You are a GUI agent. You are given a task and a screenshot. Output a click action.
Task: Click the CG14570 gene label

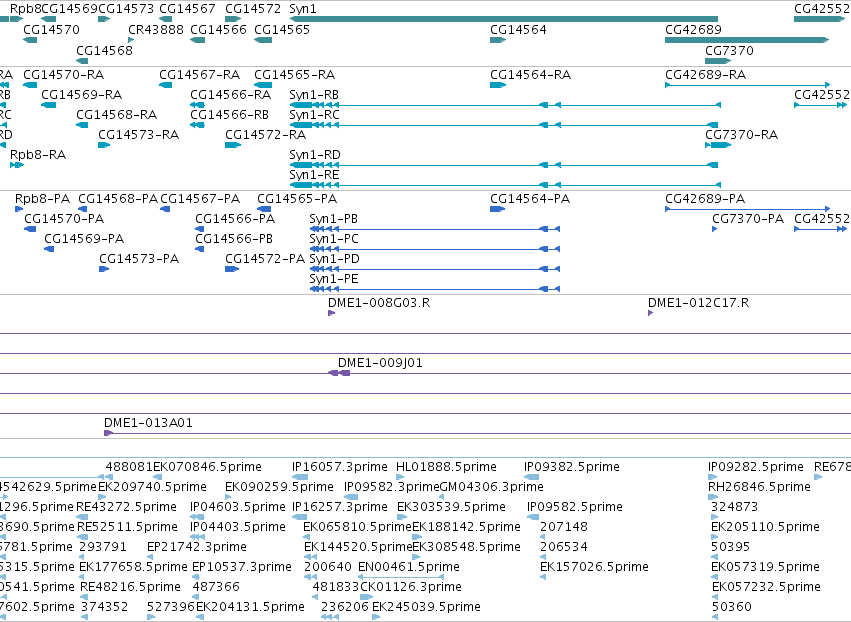click(x=51, y=29)
